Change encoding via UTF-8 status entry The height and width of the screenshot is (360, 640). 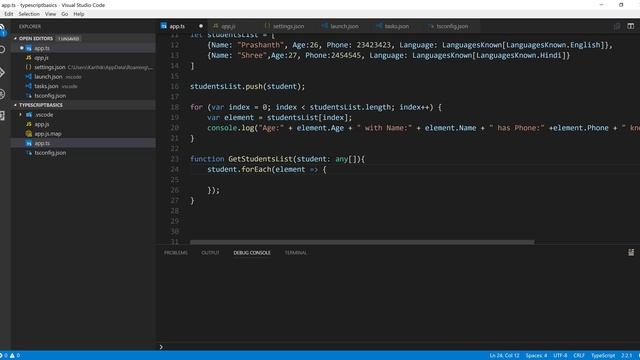click(x=560, y=356)
